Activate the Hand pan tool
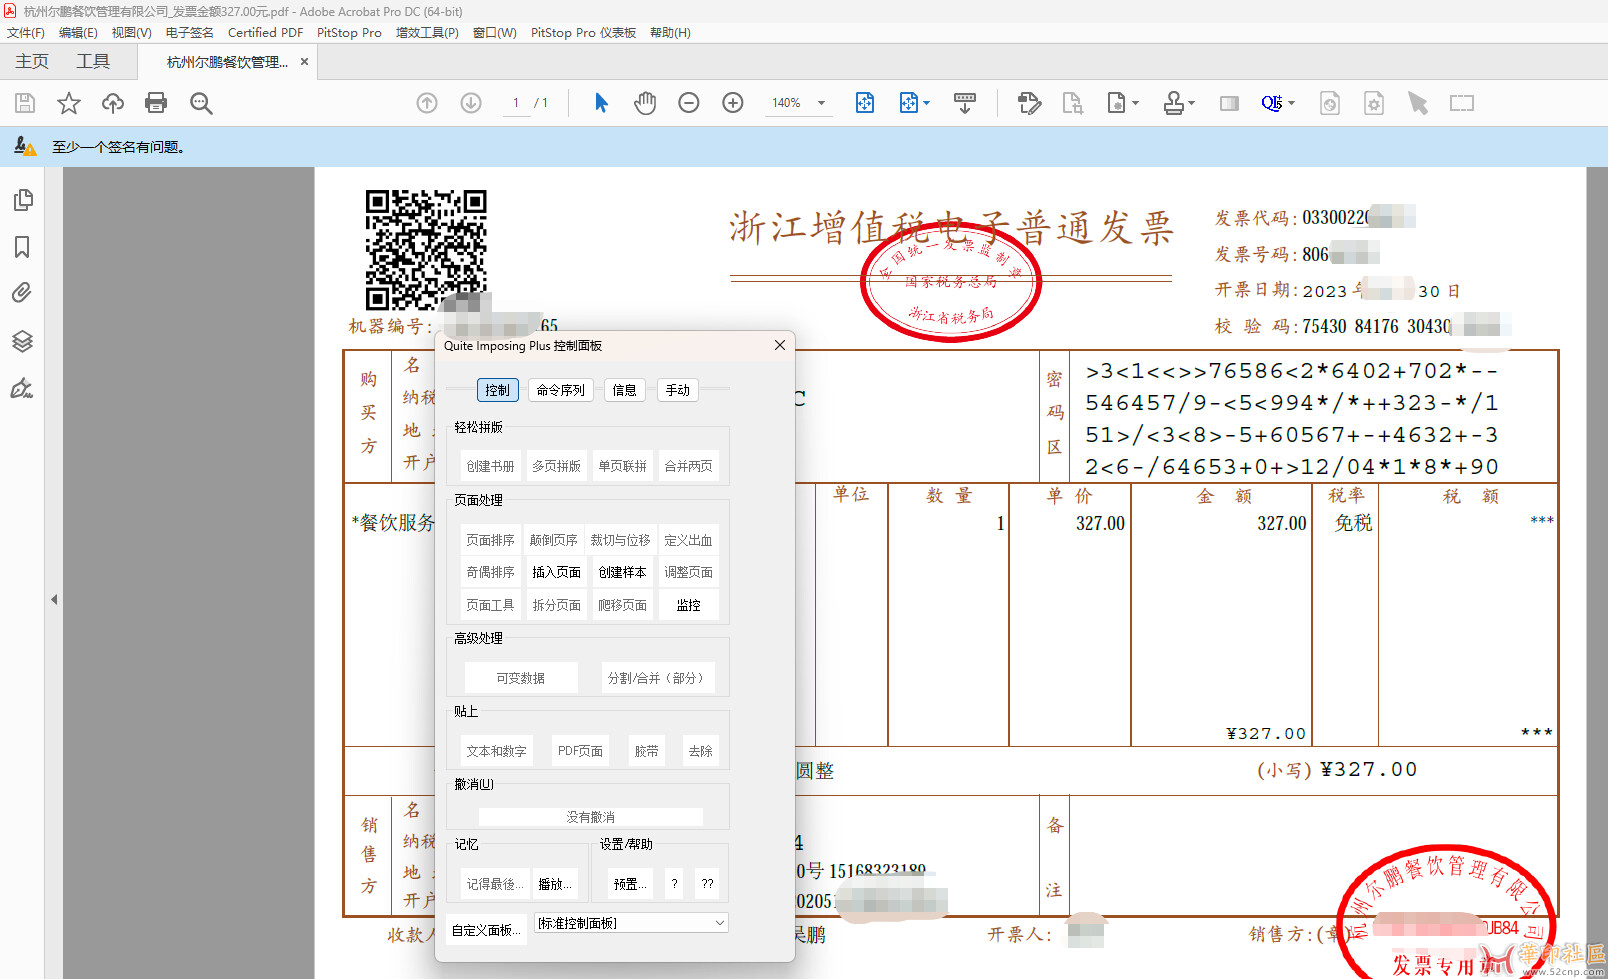 point(645,103)
